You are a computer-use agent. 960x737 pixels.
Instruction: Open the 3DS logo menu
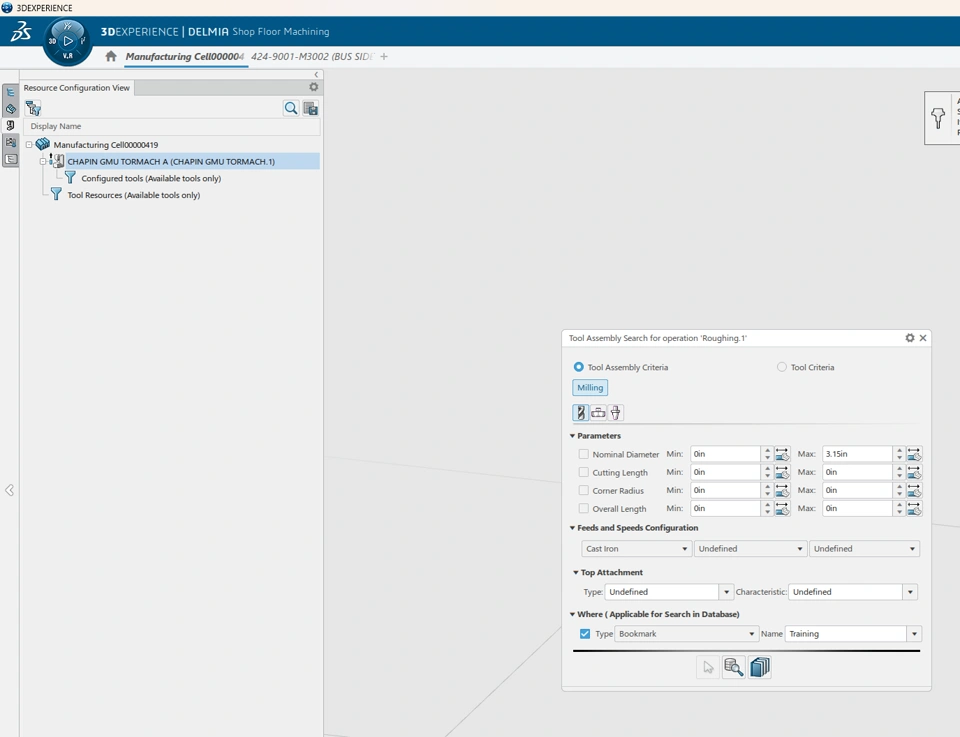coord(21,31)
